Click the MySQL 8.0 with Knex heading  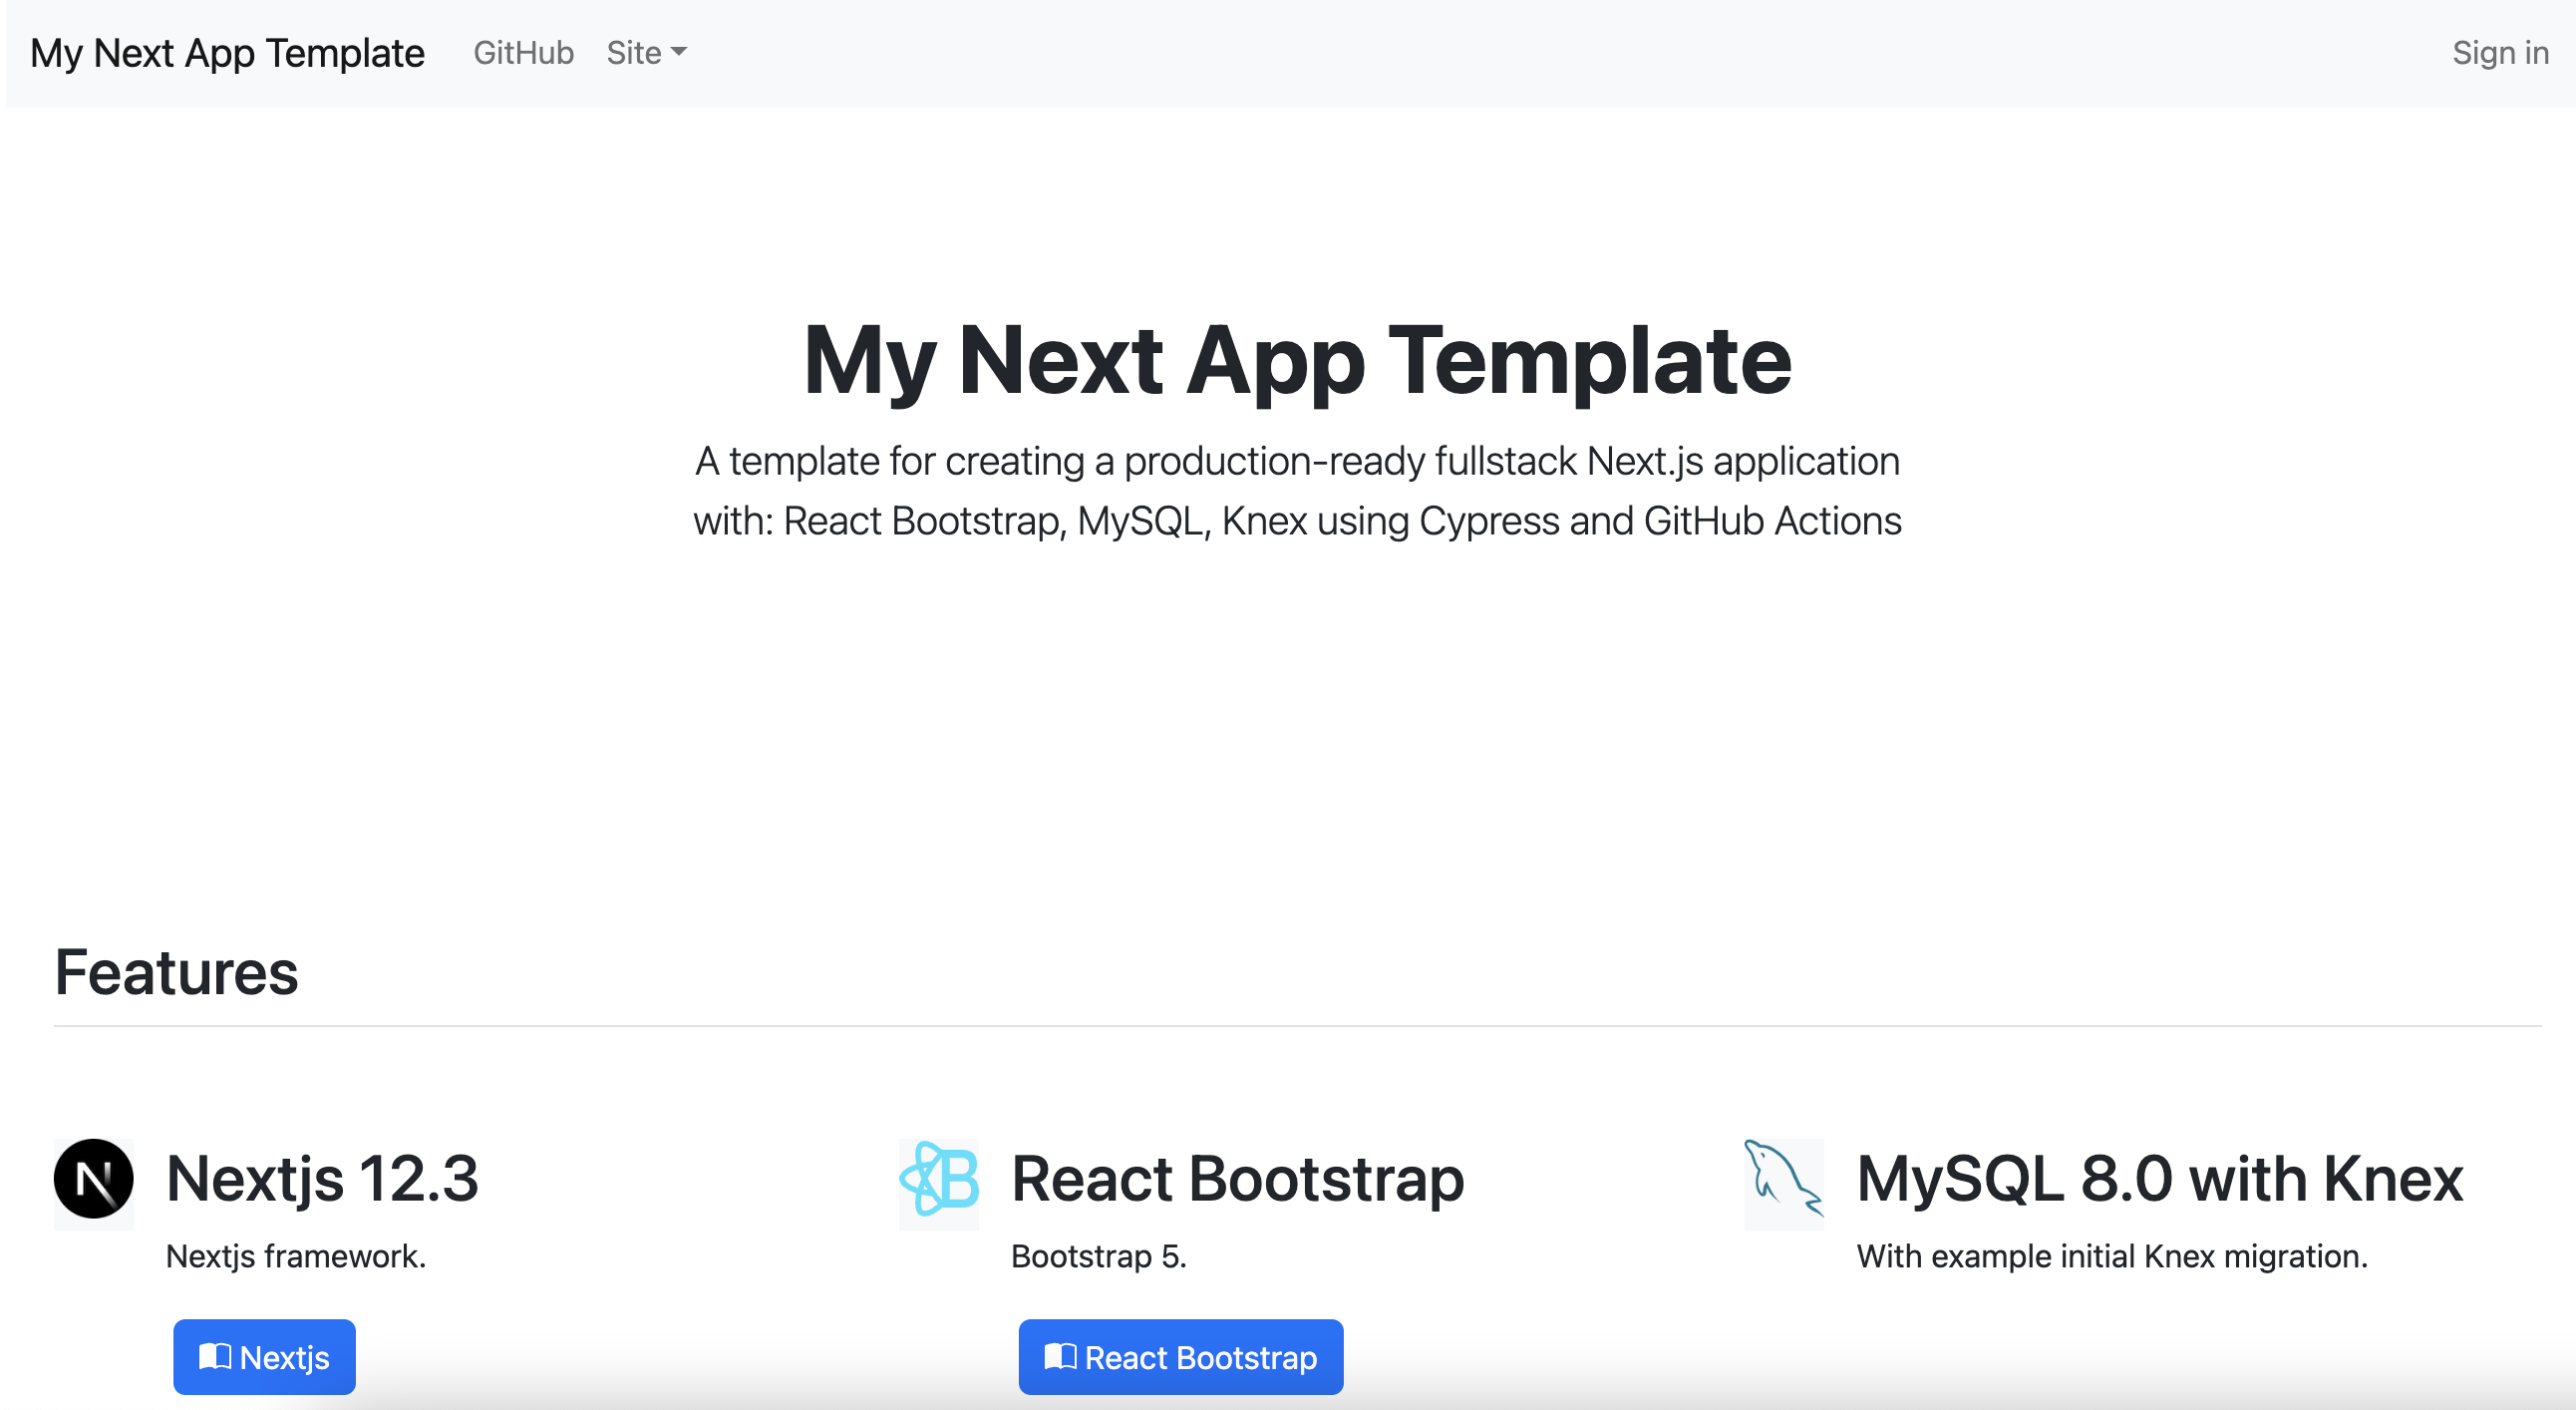[x=2160, y=1178]
